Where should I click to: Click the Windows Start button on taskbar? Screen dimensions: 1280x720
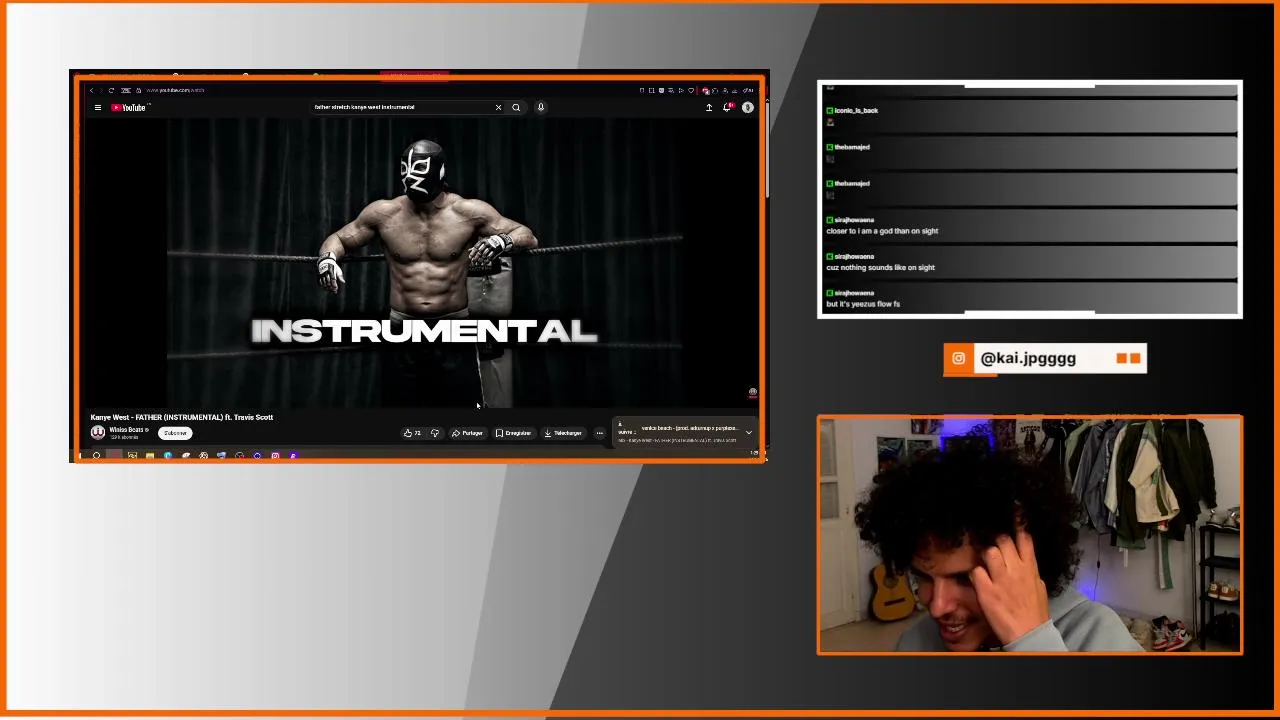(x=80, y=456)
